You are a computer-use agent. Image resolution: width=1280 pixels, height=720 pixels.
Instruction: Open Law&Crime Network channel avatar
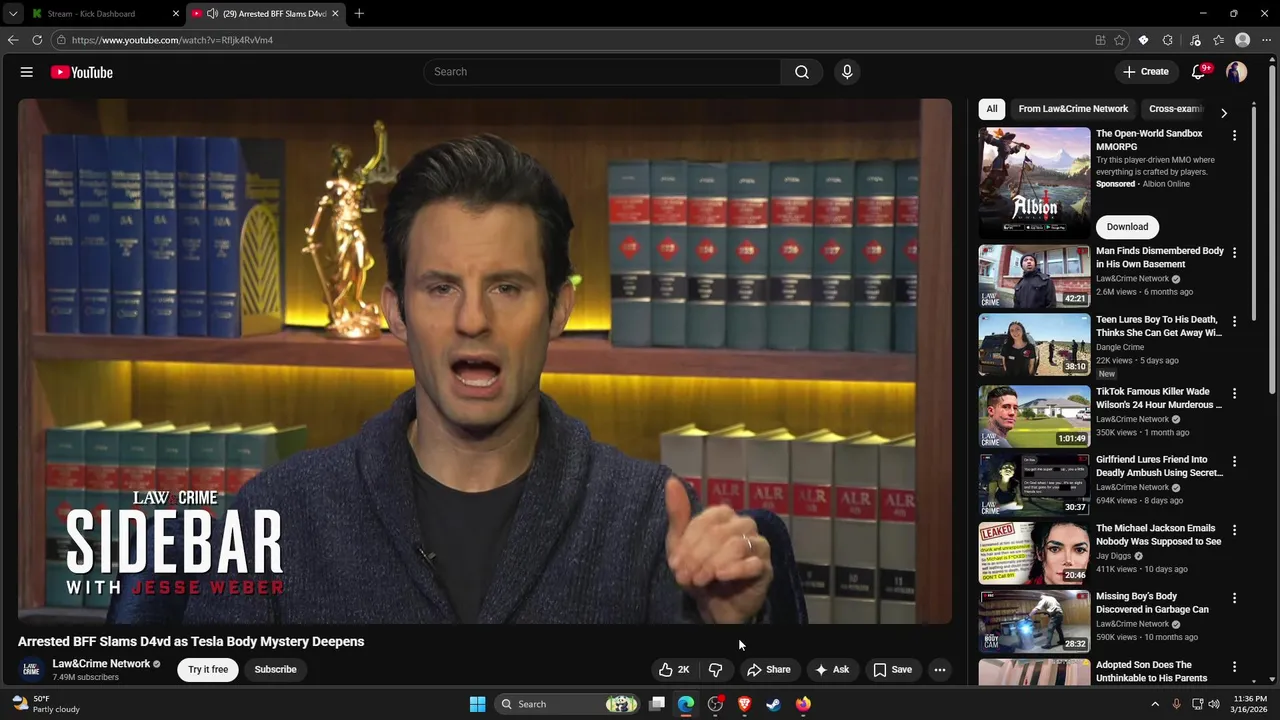coord(31,670)
